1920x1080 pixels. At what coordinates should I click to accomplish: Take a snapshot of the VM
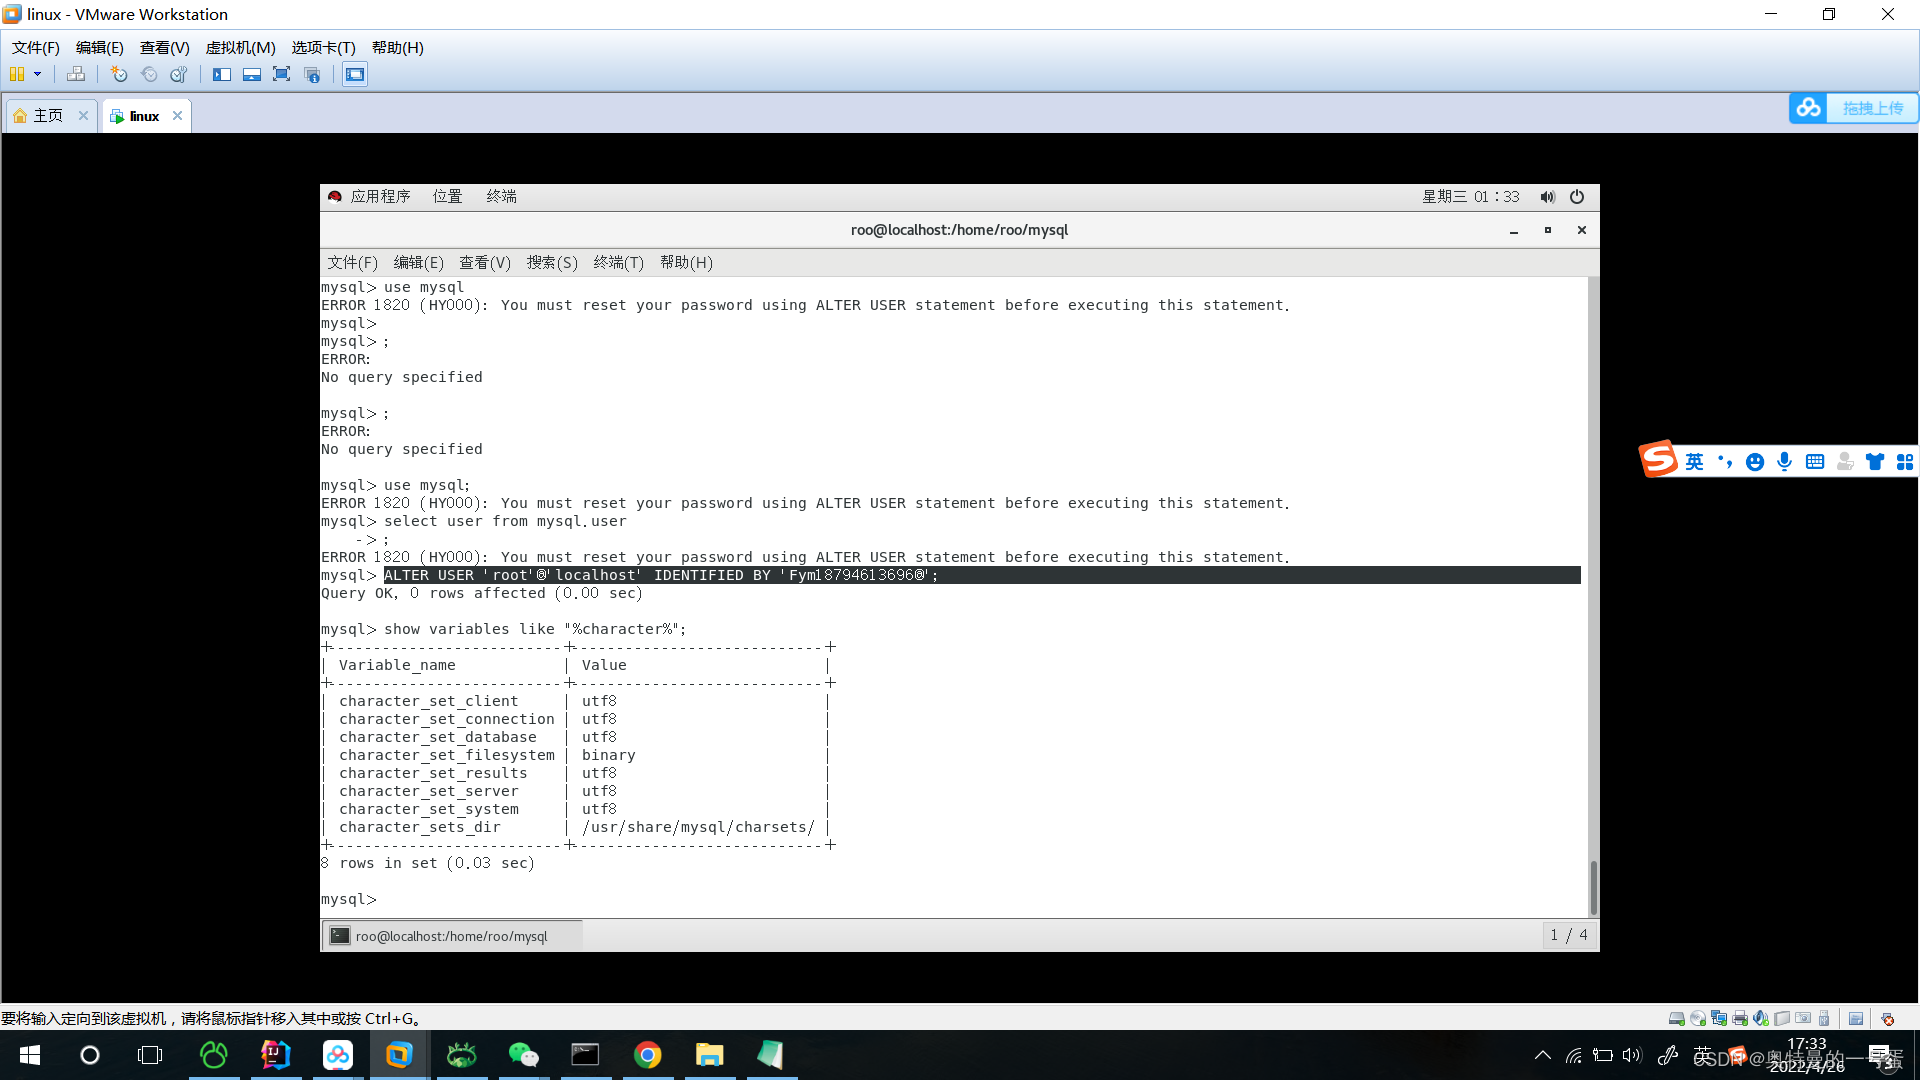119,74
